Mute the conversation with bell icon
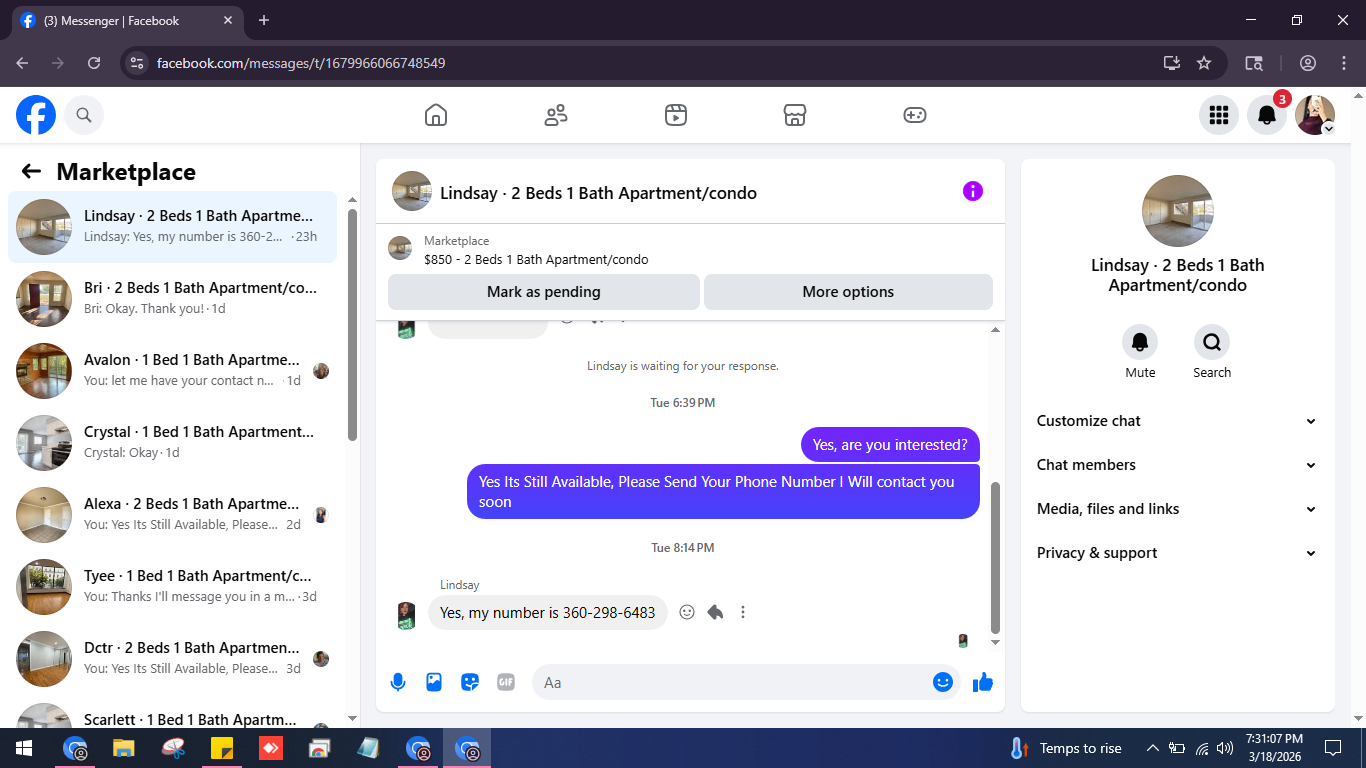The width and height of the screenshot is (1366, 768). click(x=1140, y=343)
